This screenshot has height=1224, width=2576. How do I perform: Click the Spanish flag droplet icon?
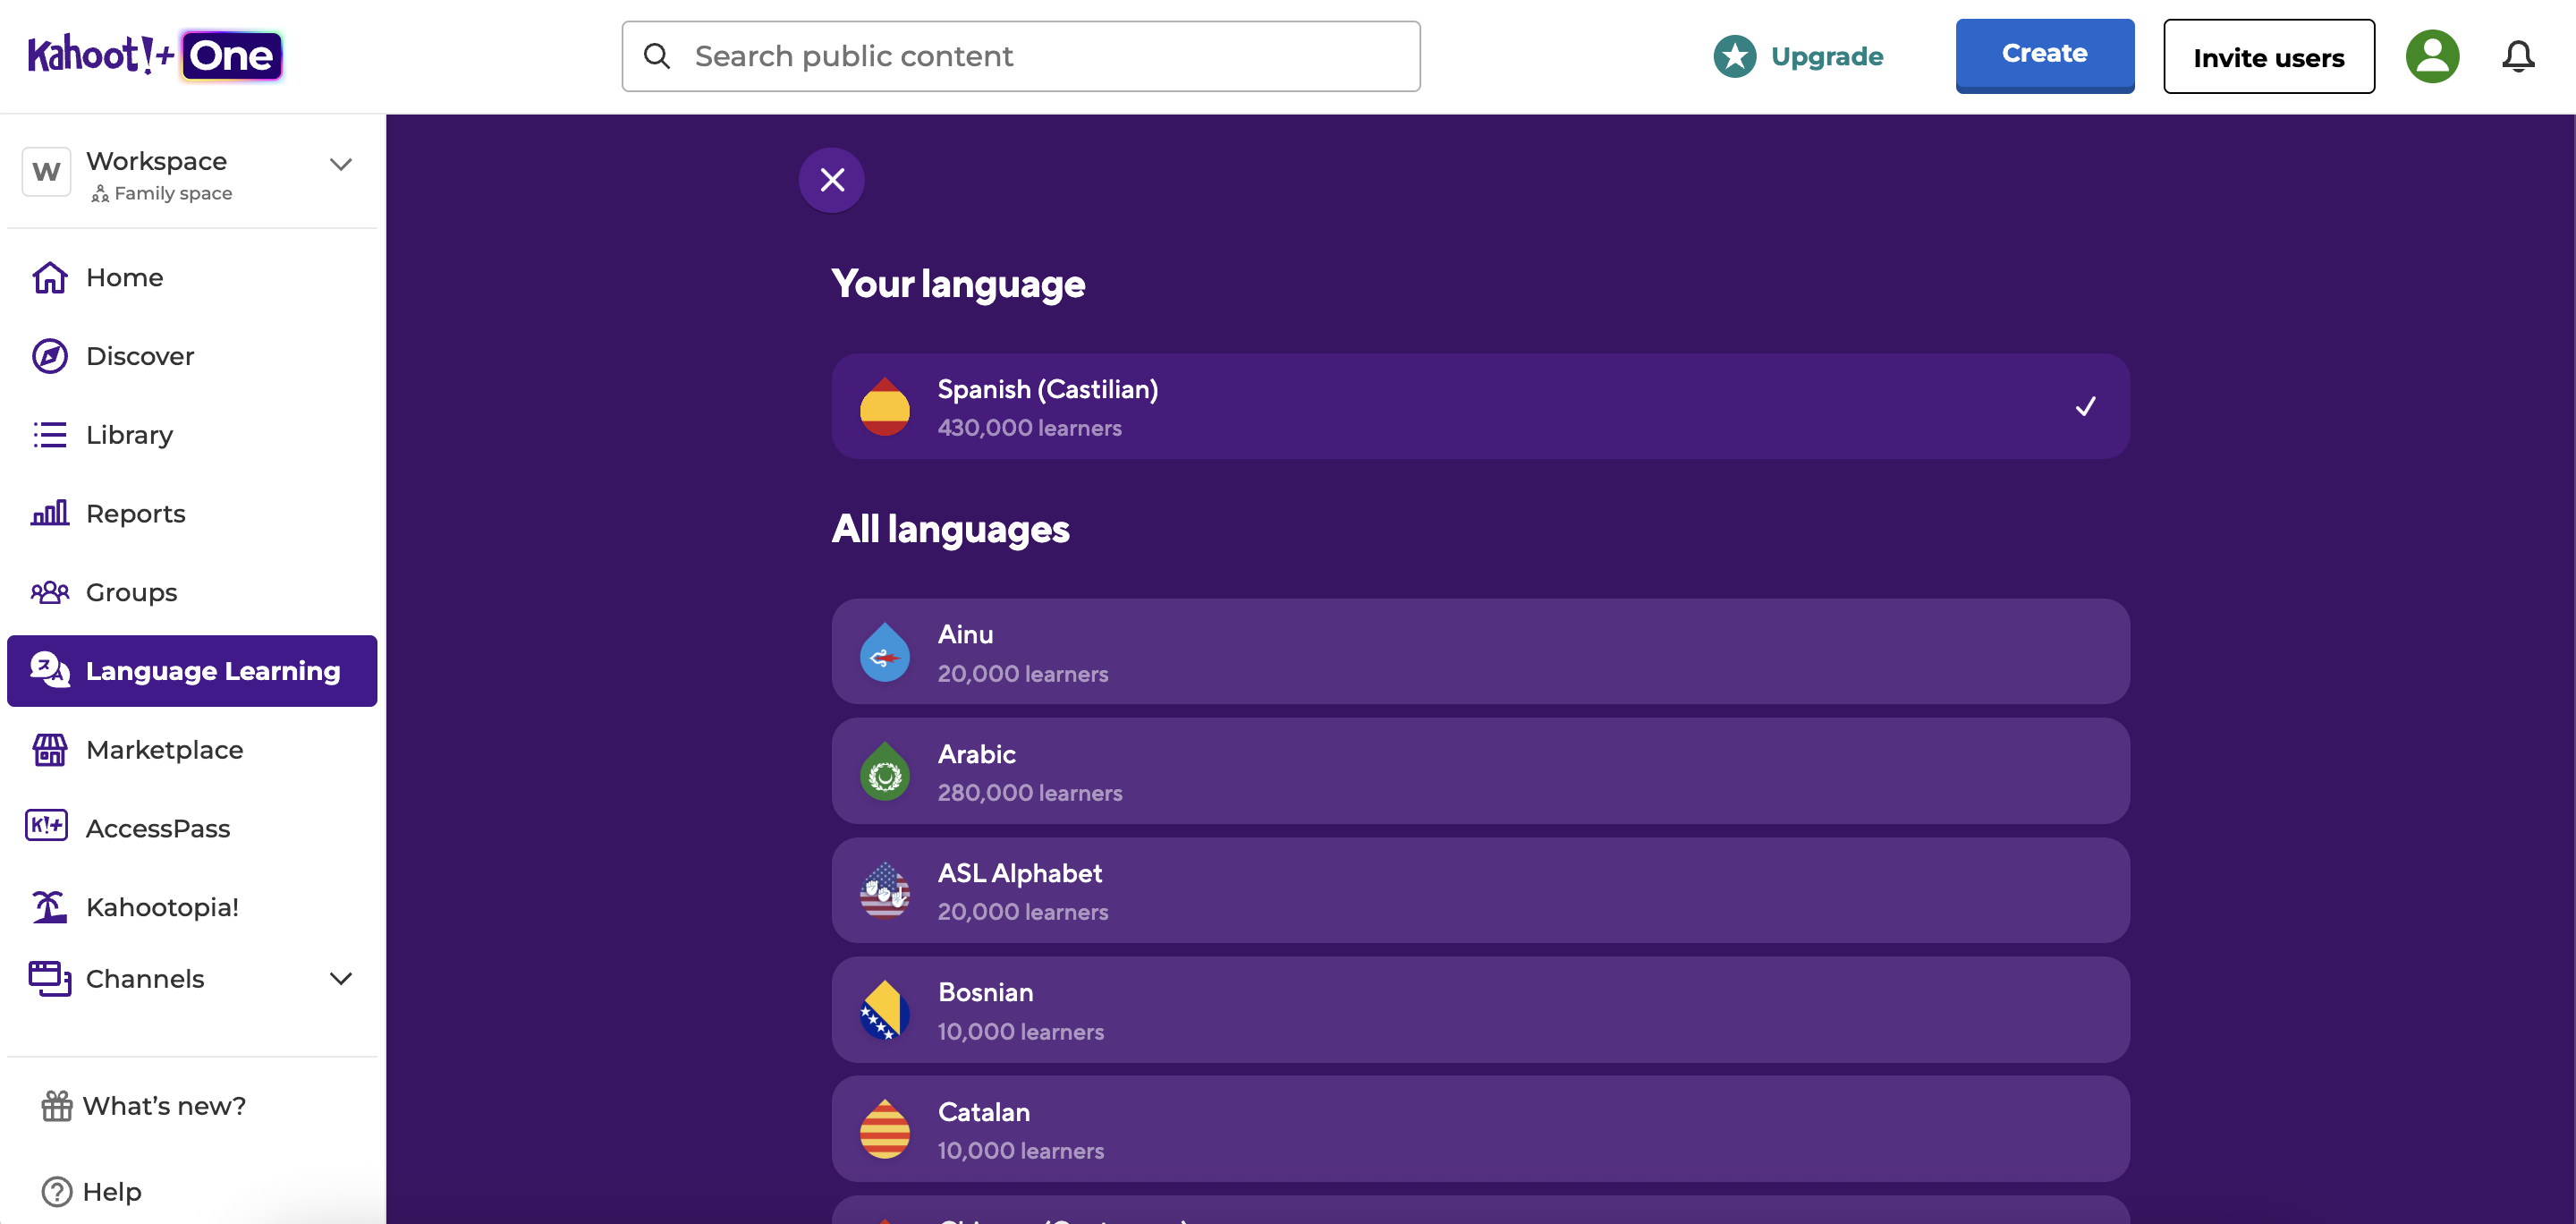(885, 407)
